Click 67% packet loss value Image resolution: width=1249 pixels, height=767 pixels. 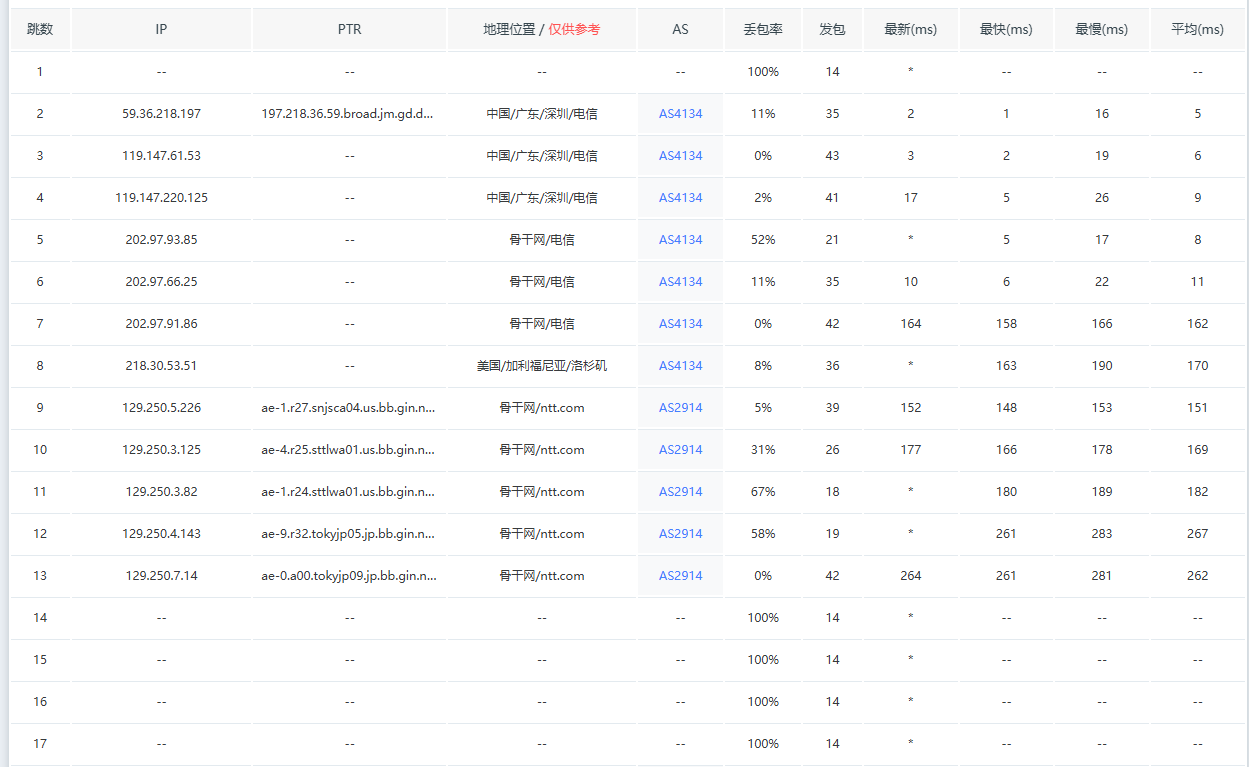[x=763, y=492]
